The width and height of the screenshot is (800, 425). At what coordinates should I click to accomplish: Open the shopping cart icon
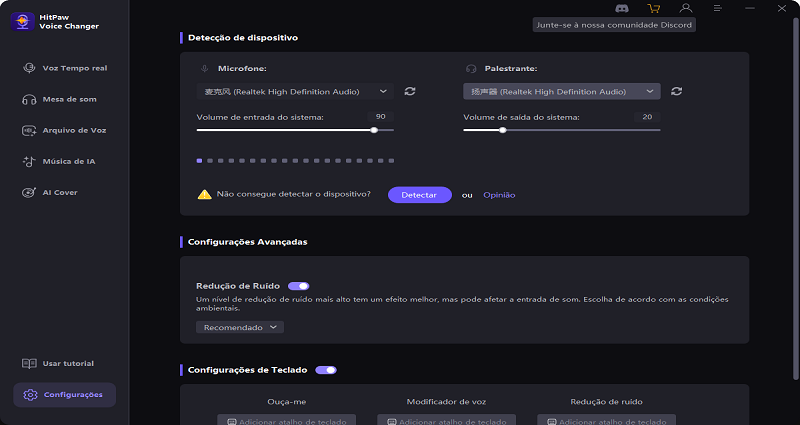click(x=653, y=8)
